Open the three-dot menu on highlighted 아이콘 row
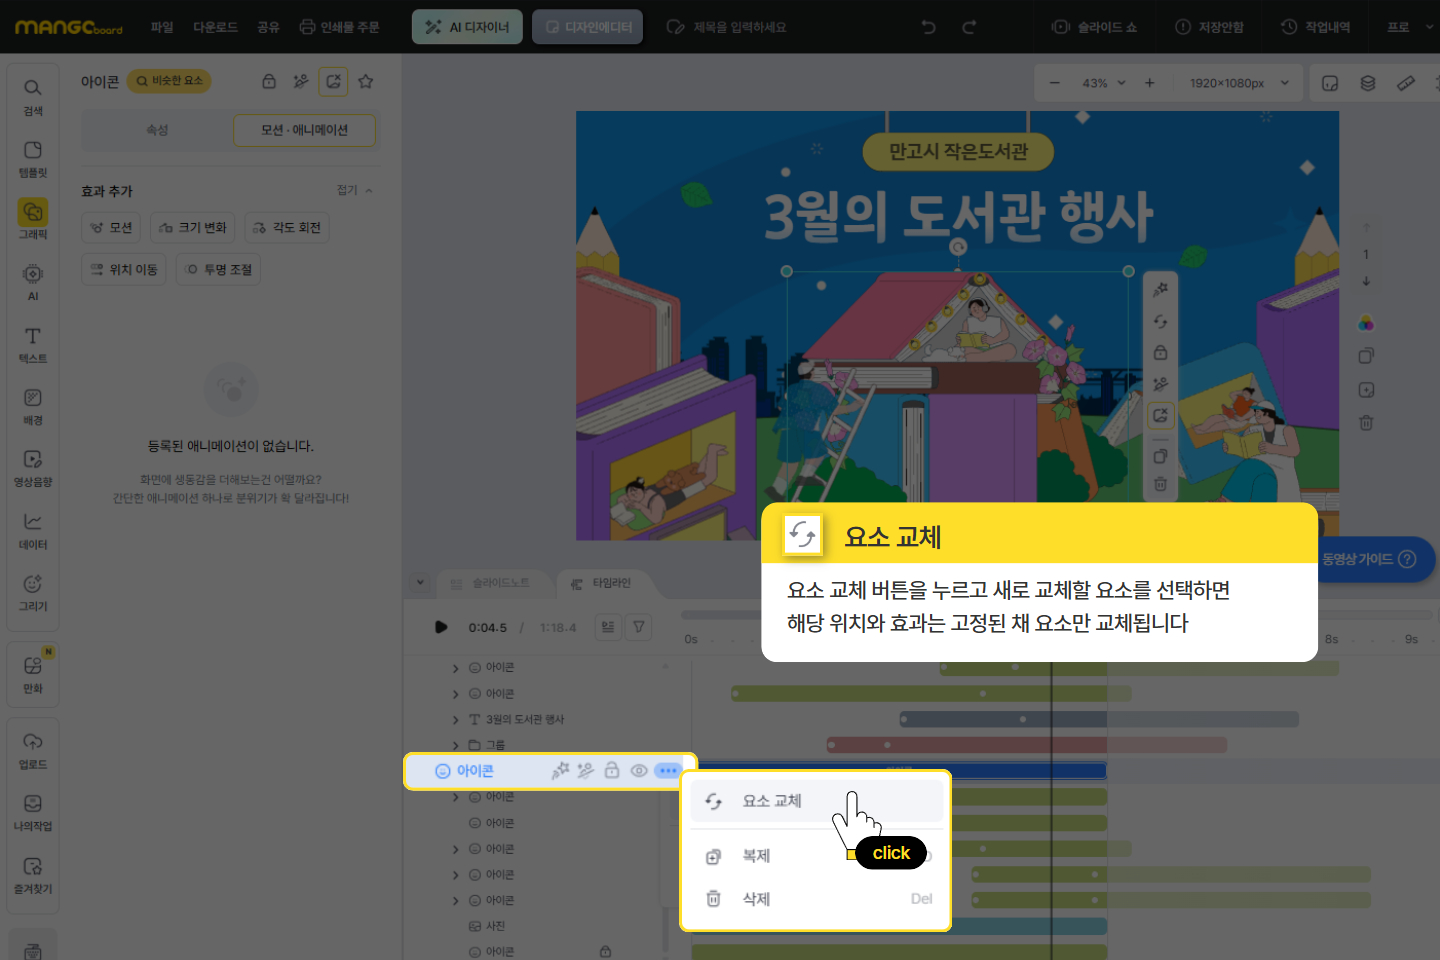Viewport: 1440px width, 960px height. 668,771
